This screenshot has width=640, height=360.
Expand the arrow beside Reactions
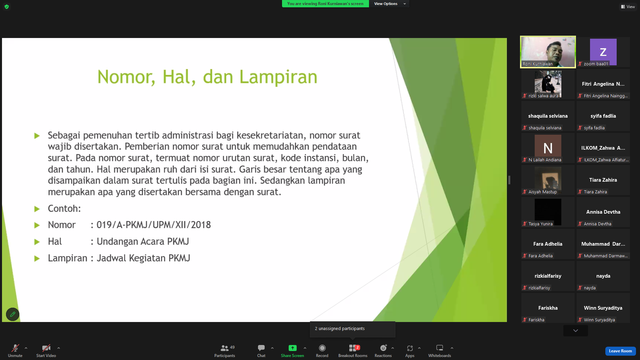tap(393, 348)
